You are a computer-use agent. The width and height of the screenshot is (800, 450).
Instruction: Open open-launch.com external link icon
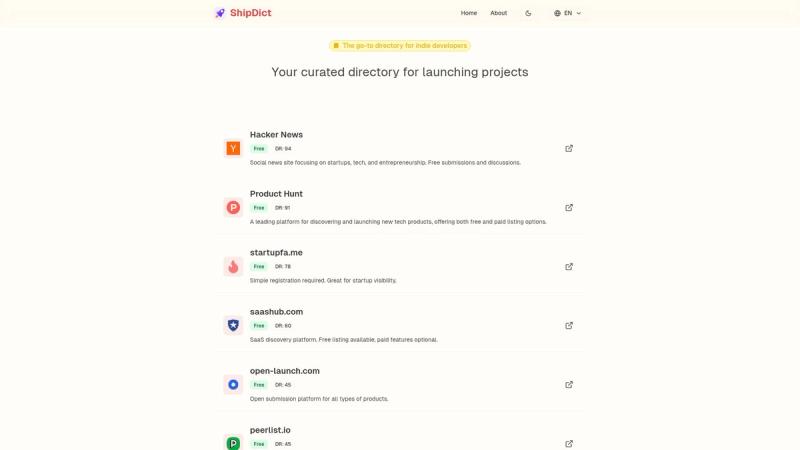569,385
